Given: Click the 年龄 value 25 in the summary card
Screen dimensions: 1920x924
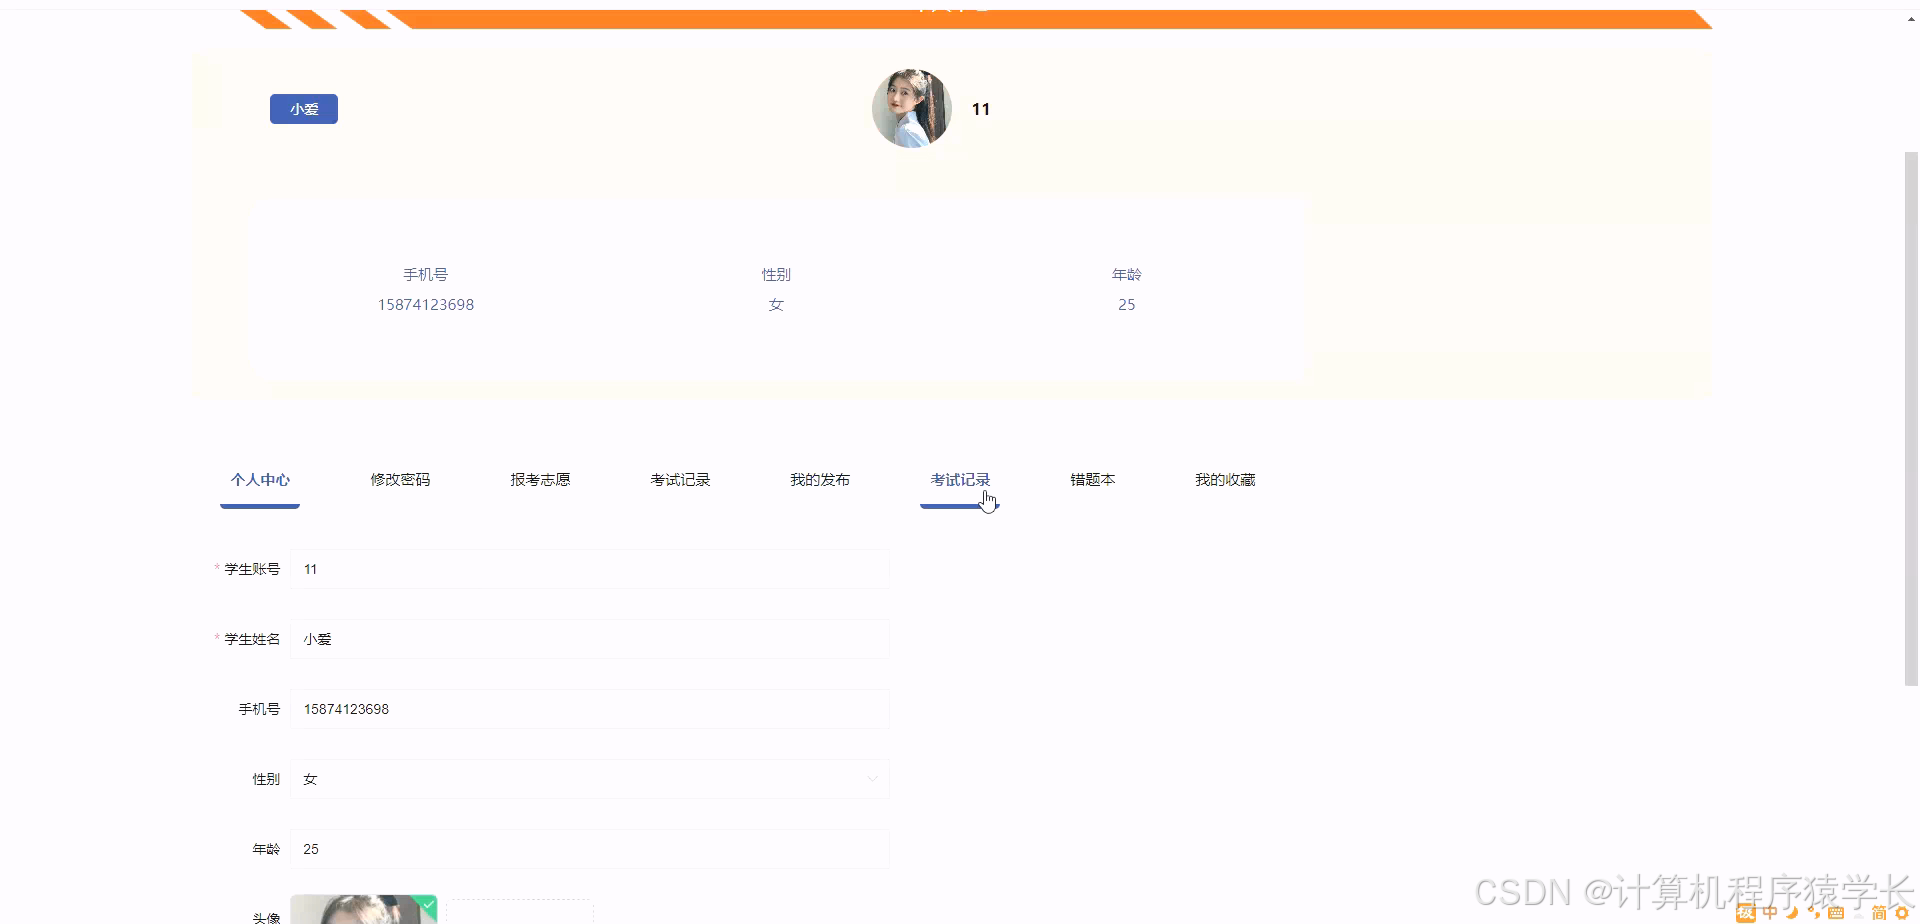Looking at the screenshot, I should (1127, 305).
